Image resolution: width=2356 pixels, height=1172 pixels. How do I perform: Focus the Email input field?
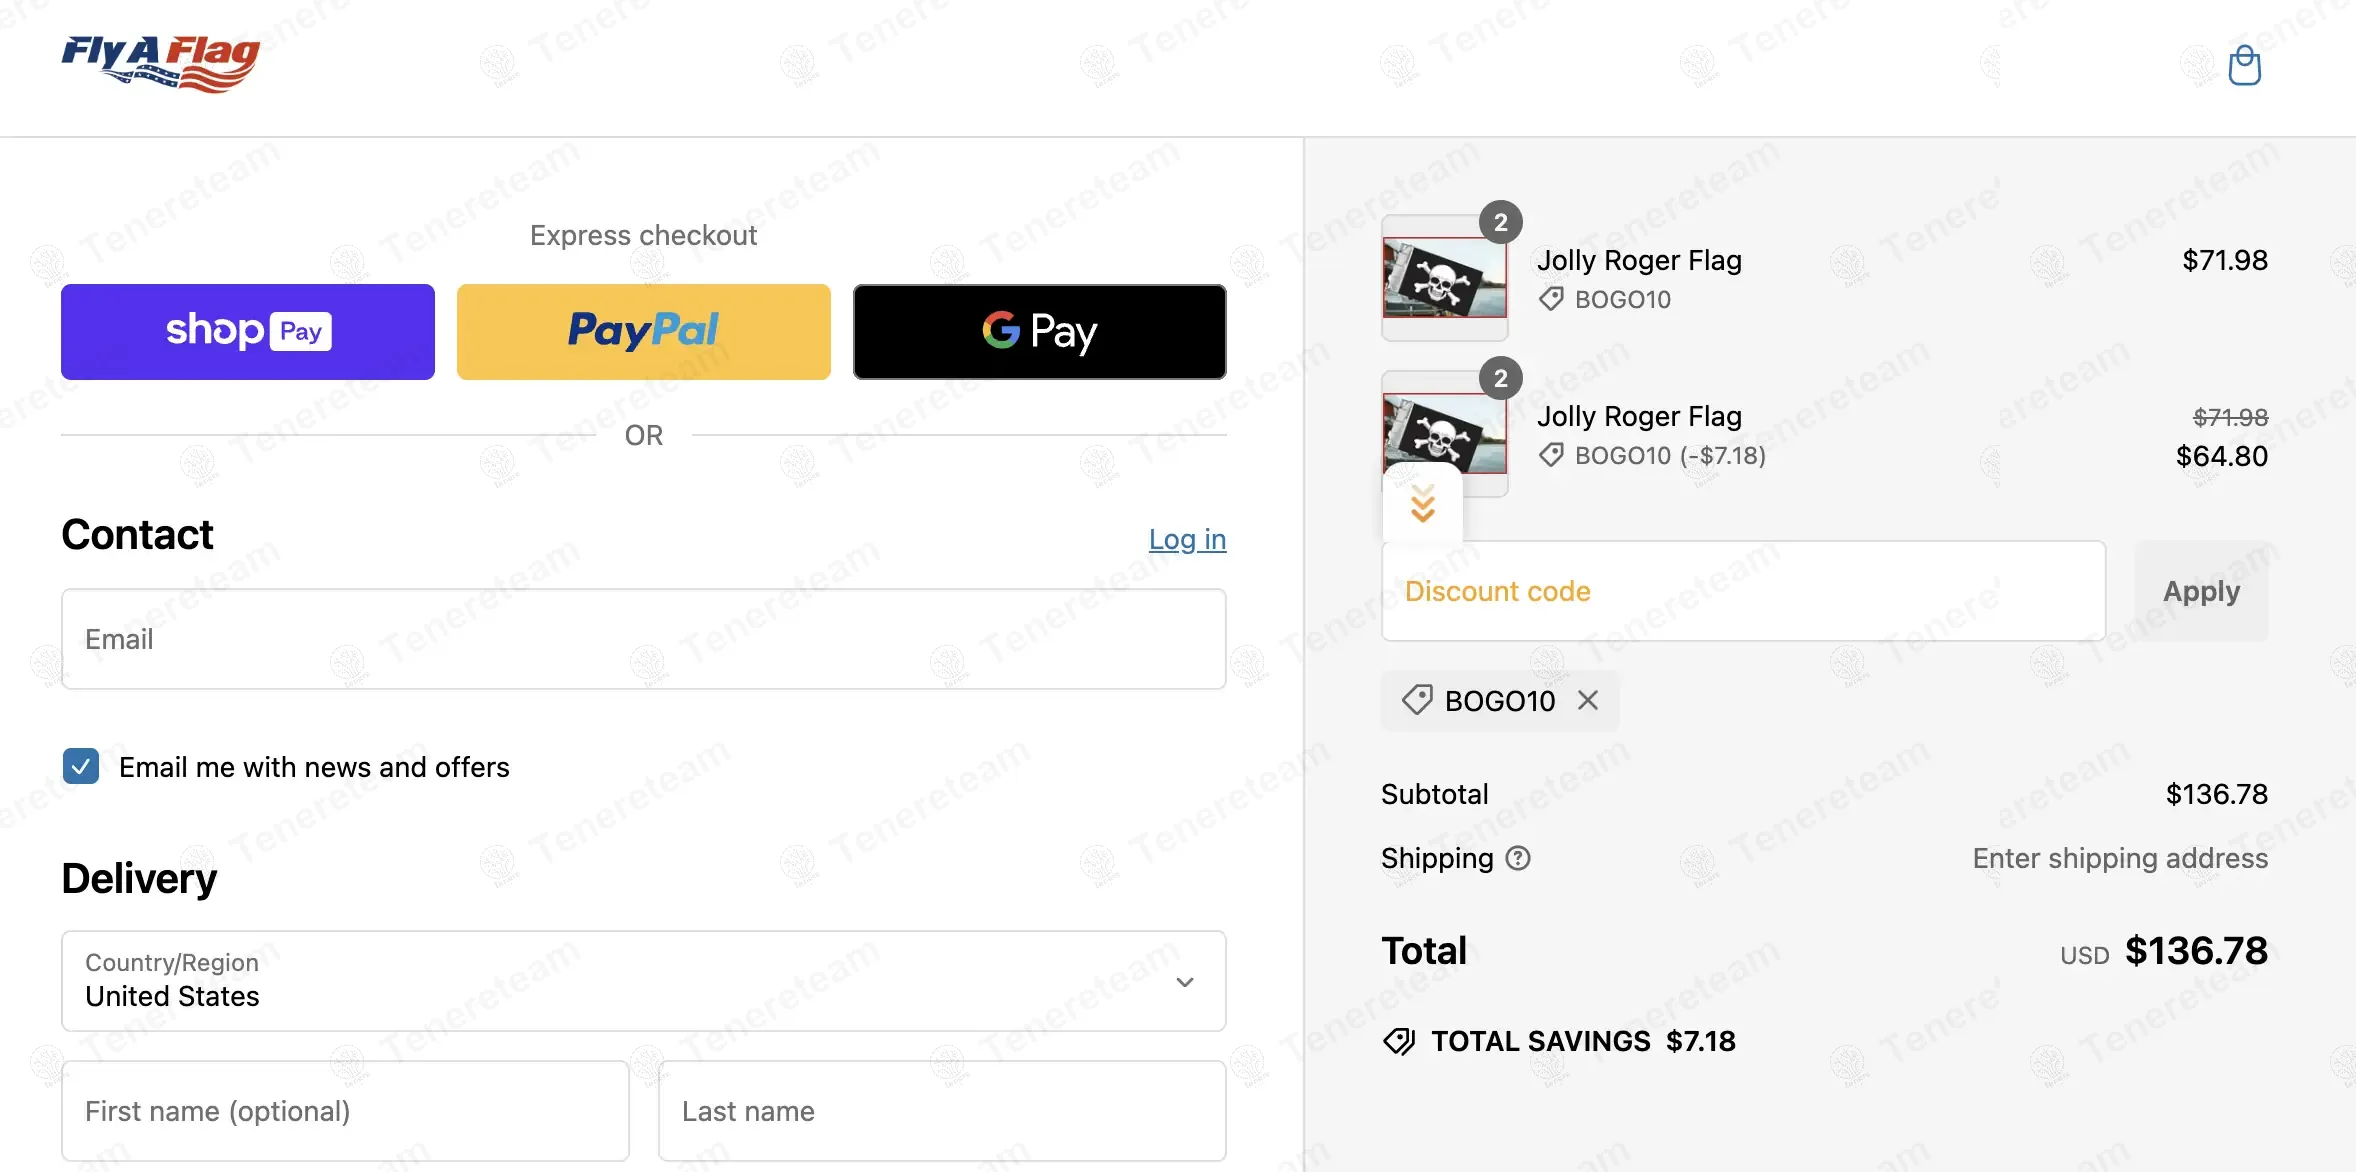(643, 639)
